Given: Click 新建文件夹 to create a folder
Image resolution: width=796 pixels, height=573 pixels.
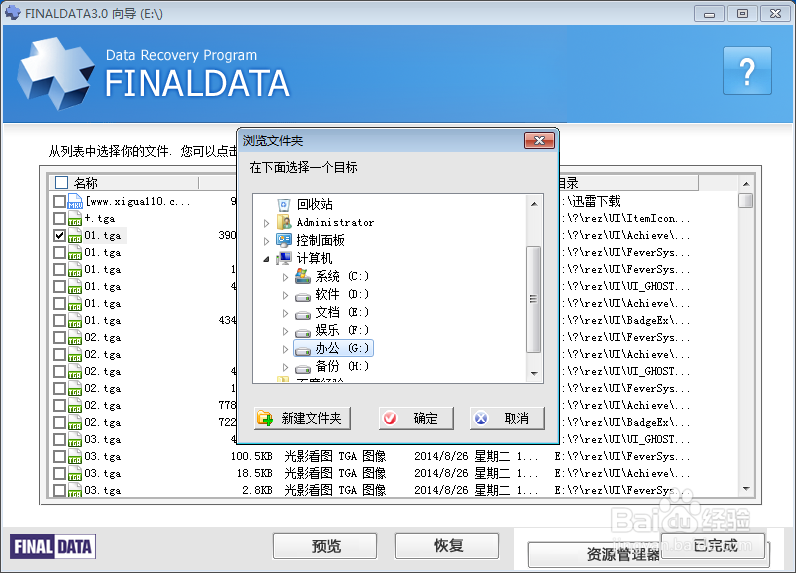Looking at the screenshot, I should [x=303, y=419].
